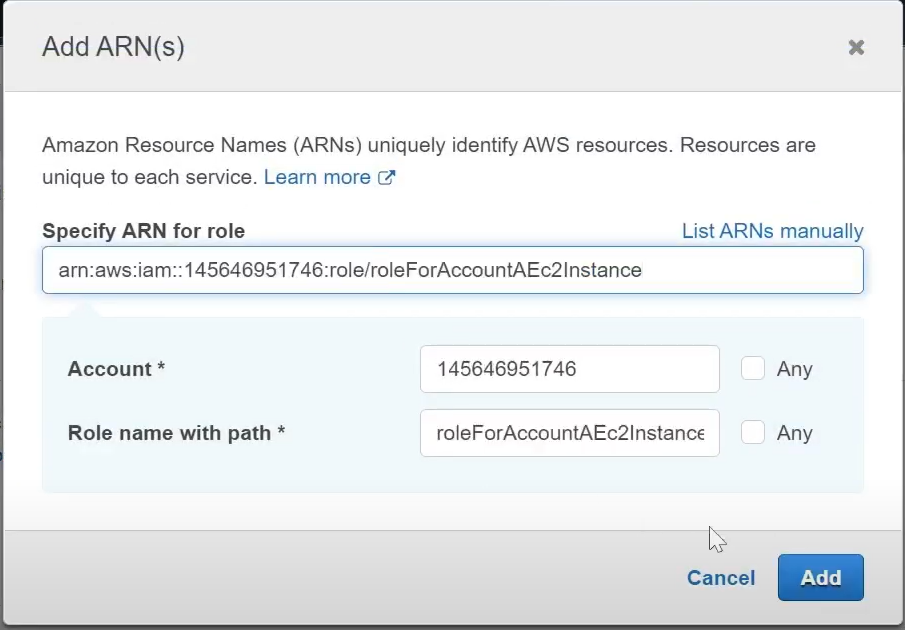Click the external link icon beside Learn more

coord(386,177)
